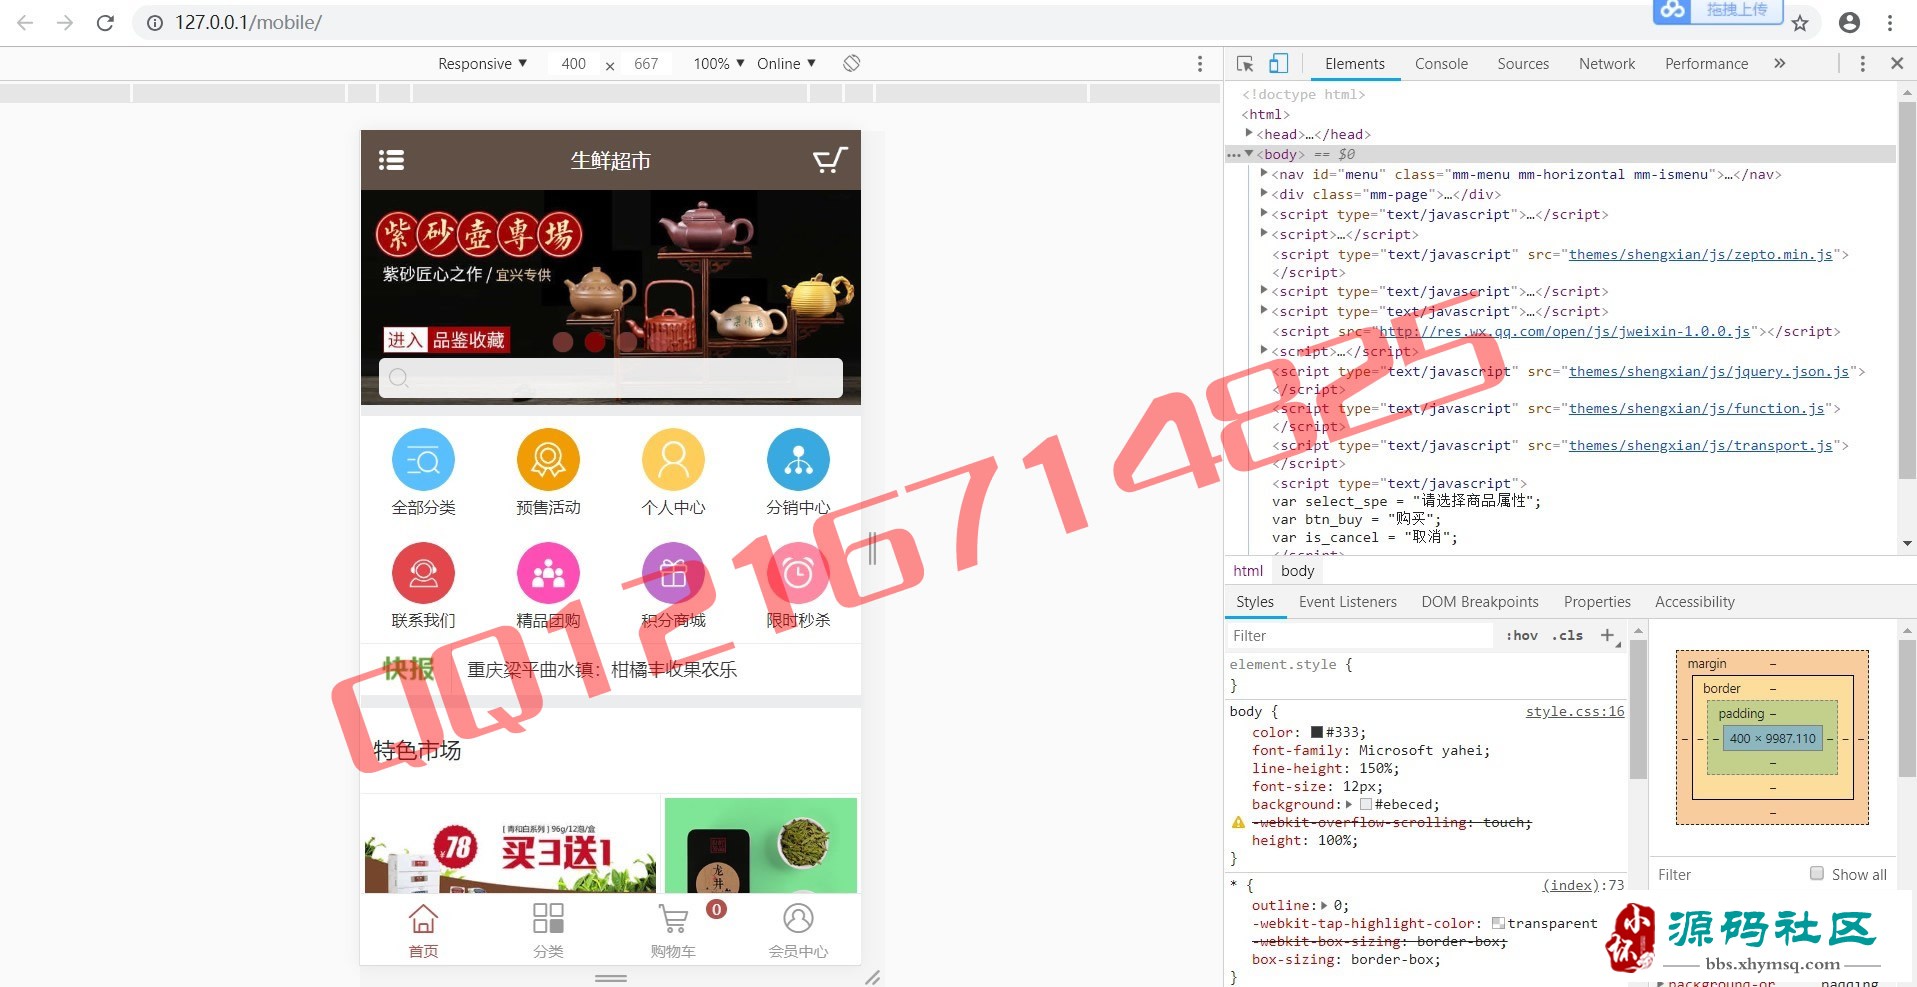
Task: Open the Chrome profile avatar
Action: pyautogui.click(x=1849, y=22)
